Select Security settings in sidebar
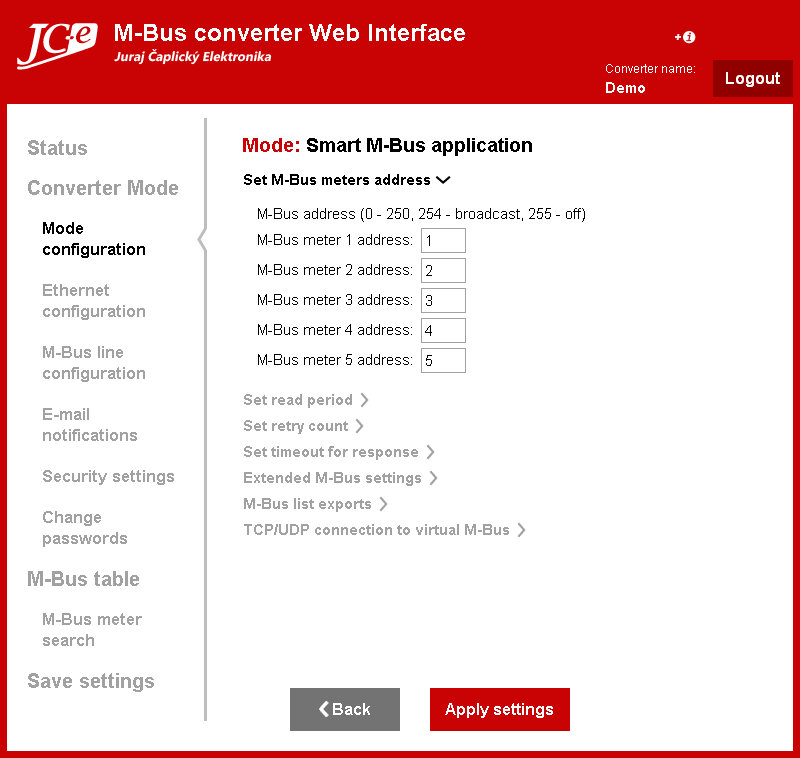Viewport: 800px width, 758px height. coord(108,476)
